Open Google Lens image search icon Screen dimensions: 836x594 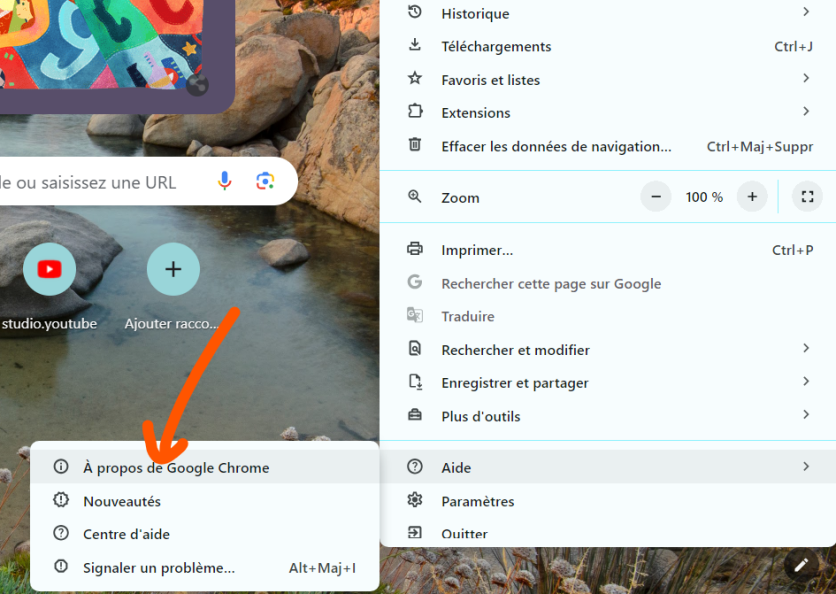(265, 181)
